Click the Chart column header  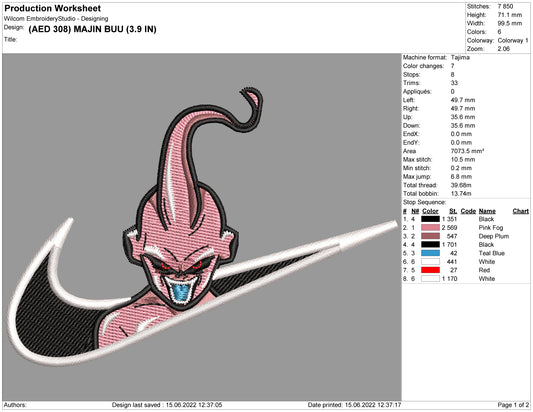[x=520, y=211]
